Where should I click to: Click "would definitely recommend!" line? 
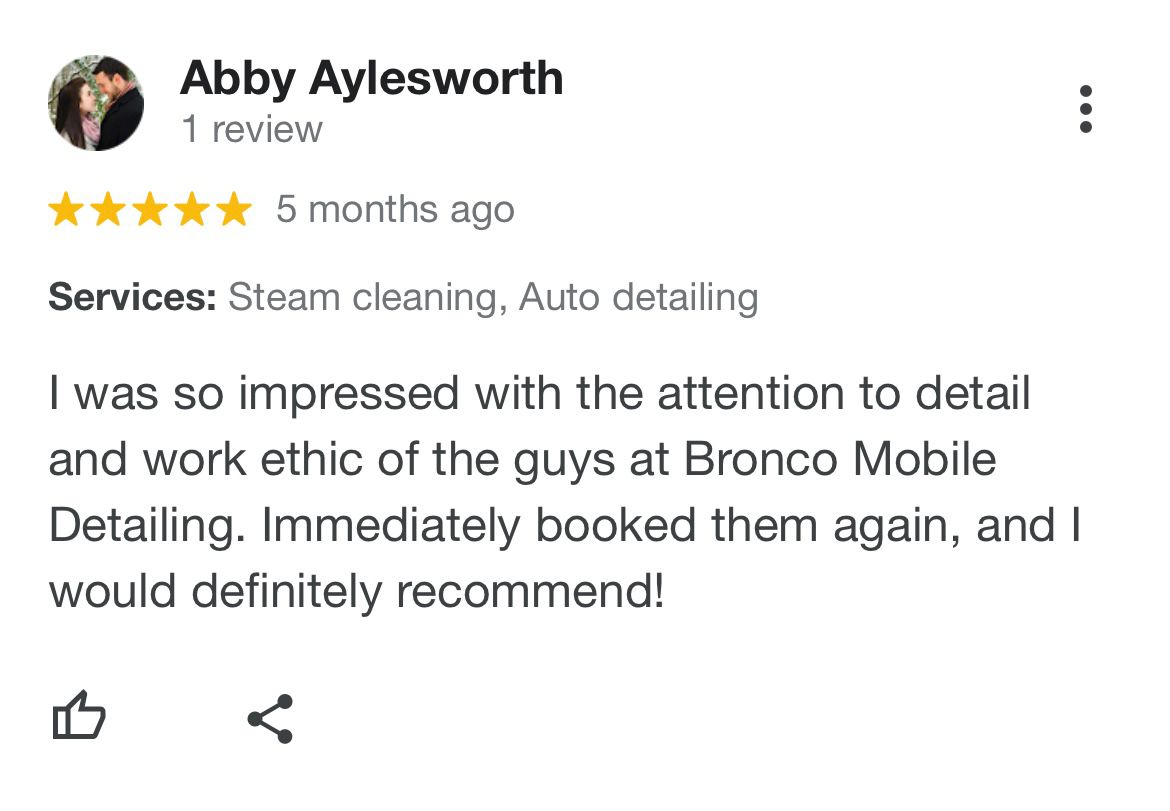coord(356,592)
